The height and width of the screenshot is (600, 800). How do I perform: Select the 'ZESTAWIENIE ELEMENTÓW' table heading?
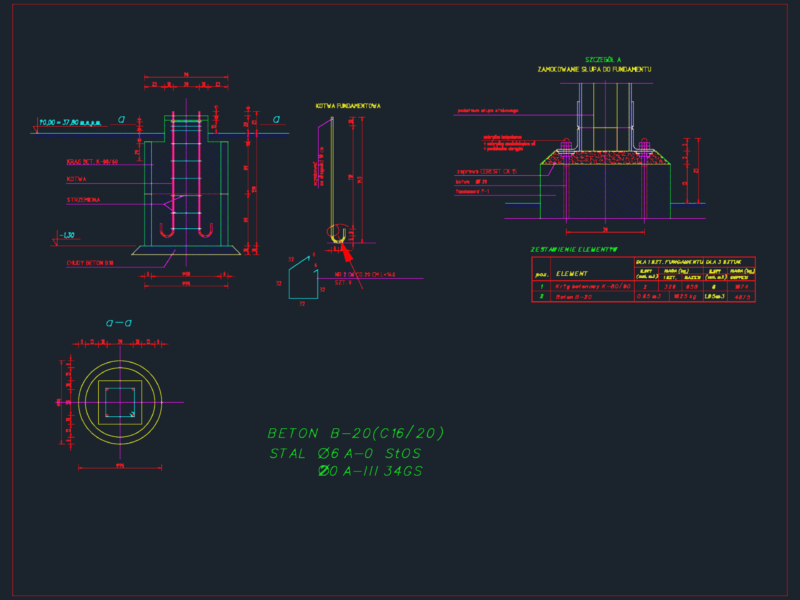[574, 249]
